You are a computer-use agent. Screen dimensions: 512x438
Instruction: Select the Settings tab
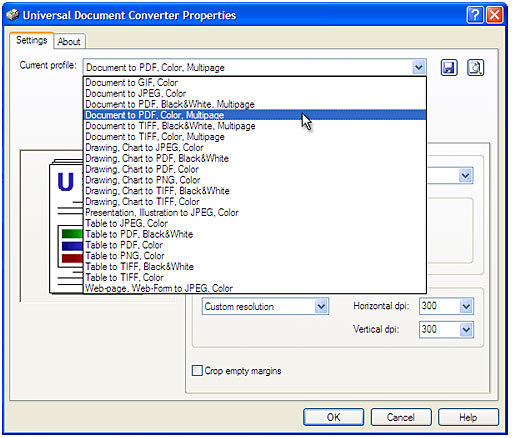point(32,40)
